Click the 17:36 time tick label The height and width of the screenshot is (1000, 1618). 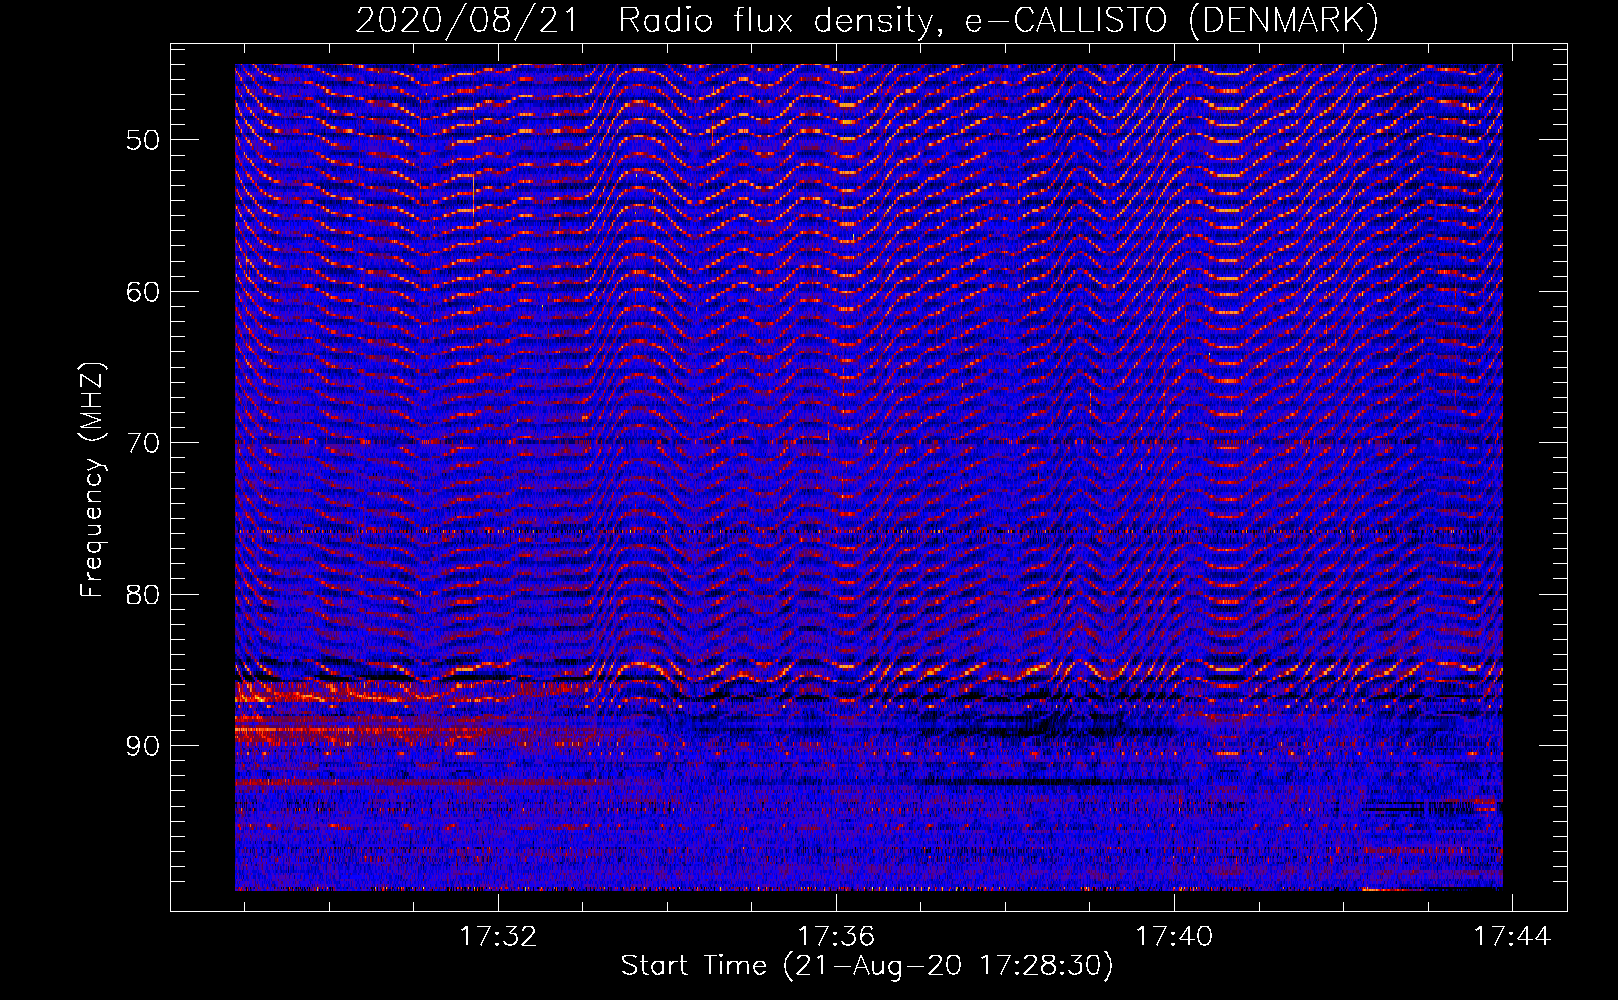pos(836,936)
